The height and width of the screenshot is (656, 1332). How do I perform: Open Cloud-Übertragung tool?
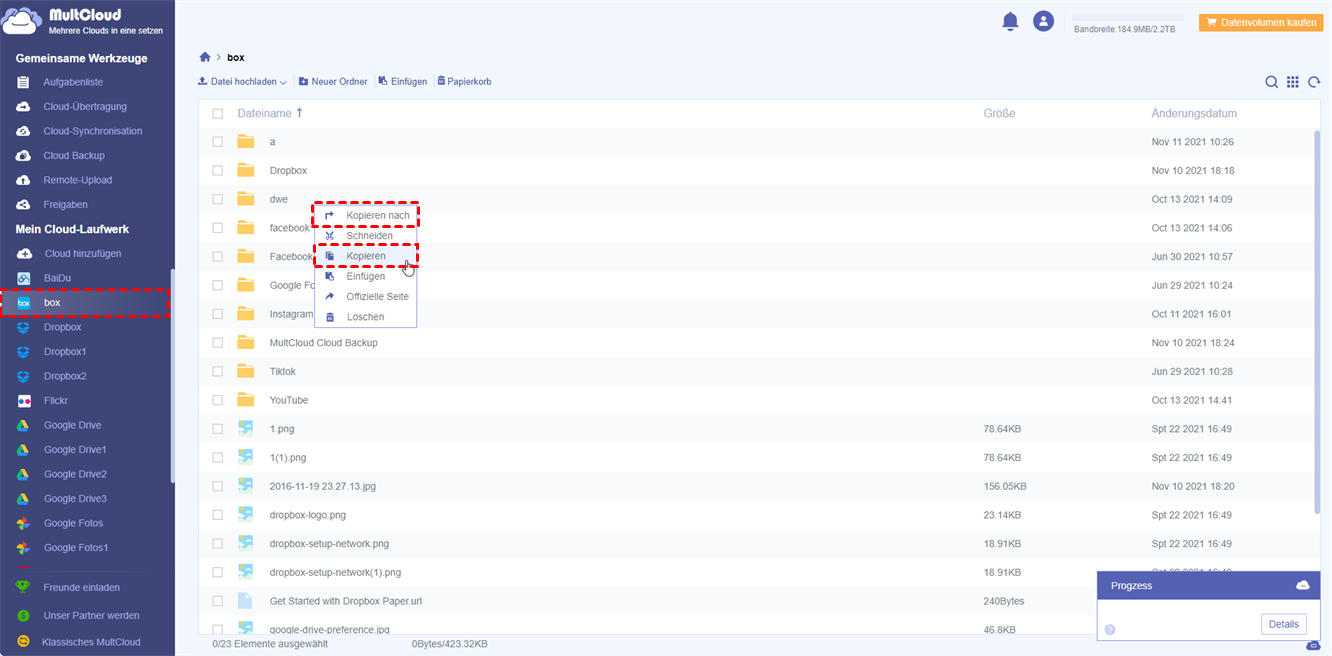[85, 106]
